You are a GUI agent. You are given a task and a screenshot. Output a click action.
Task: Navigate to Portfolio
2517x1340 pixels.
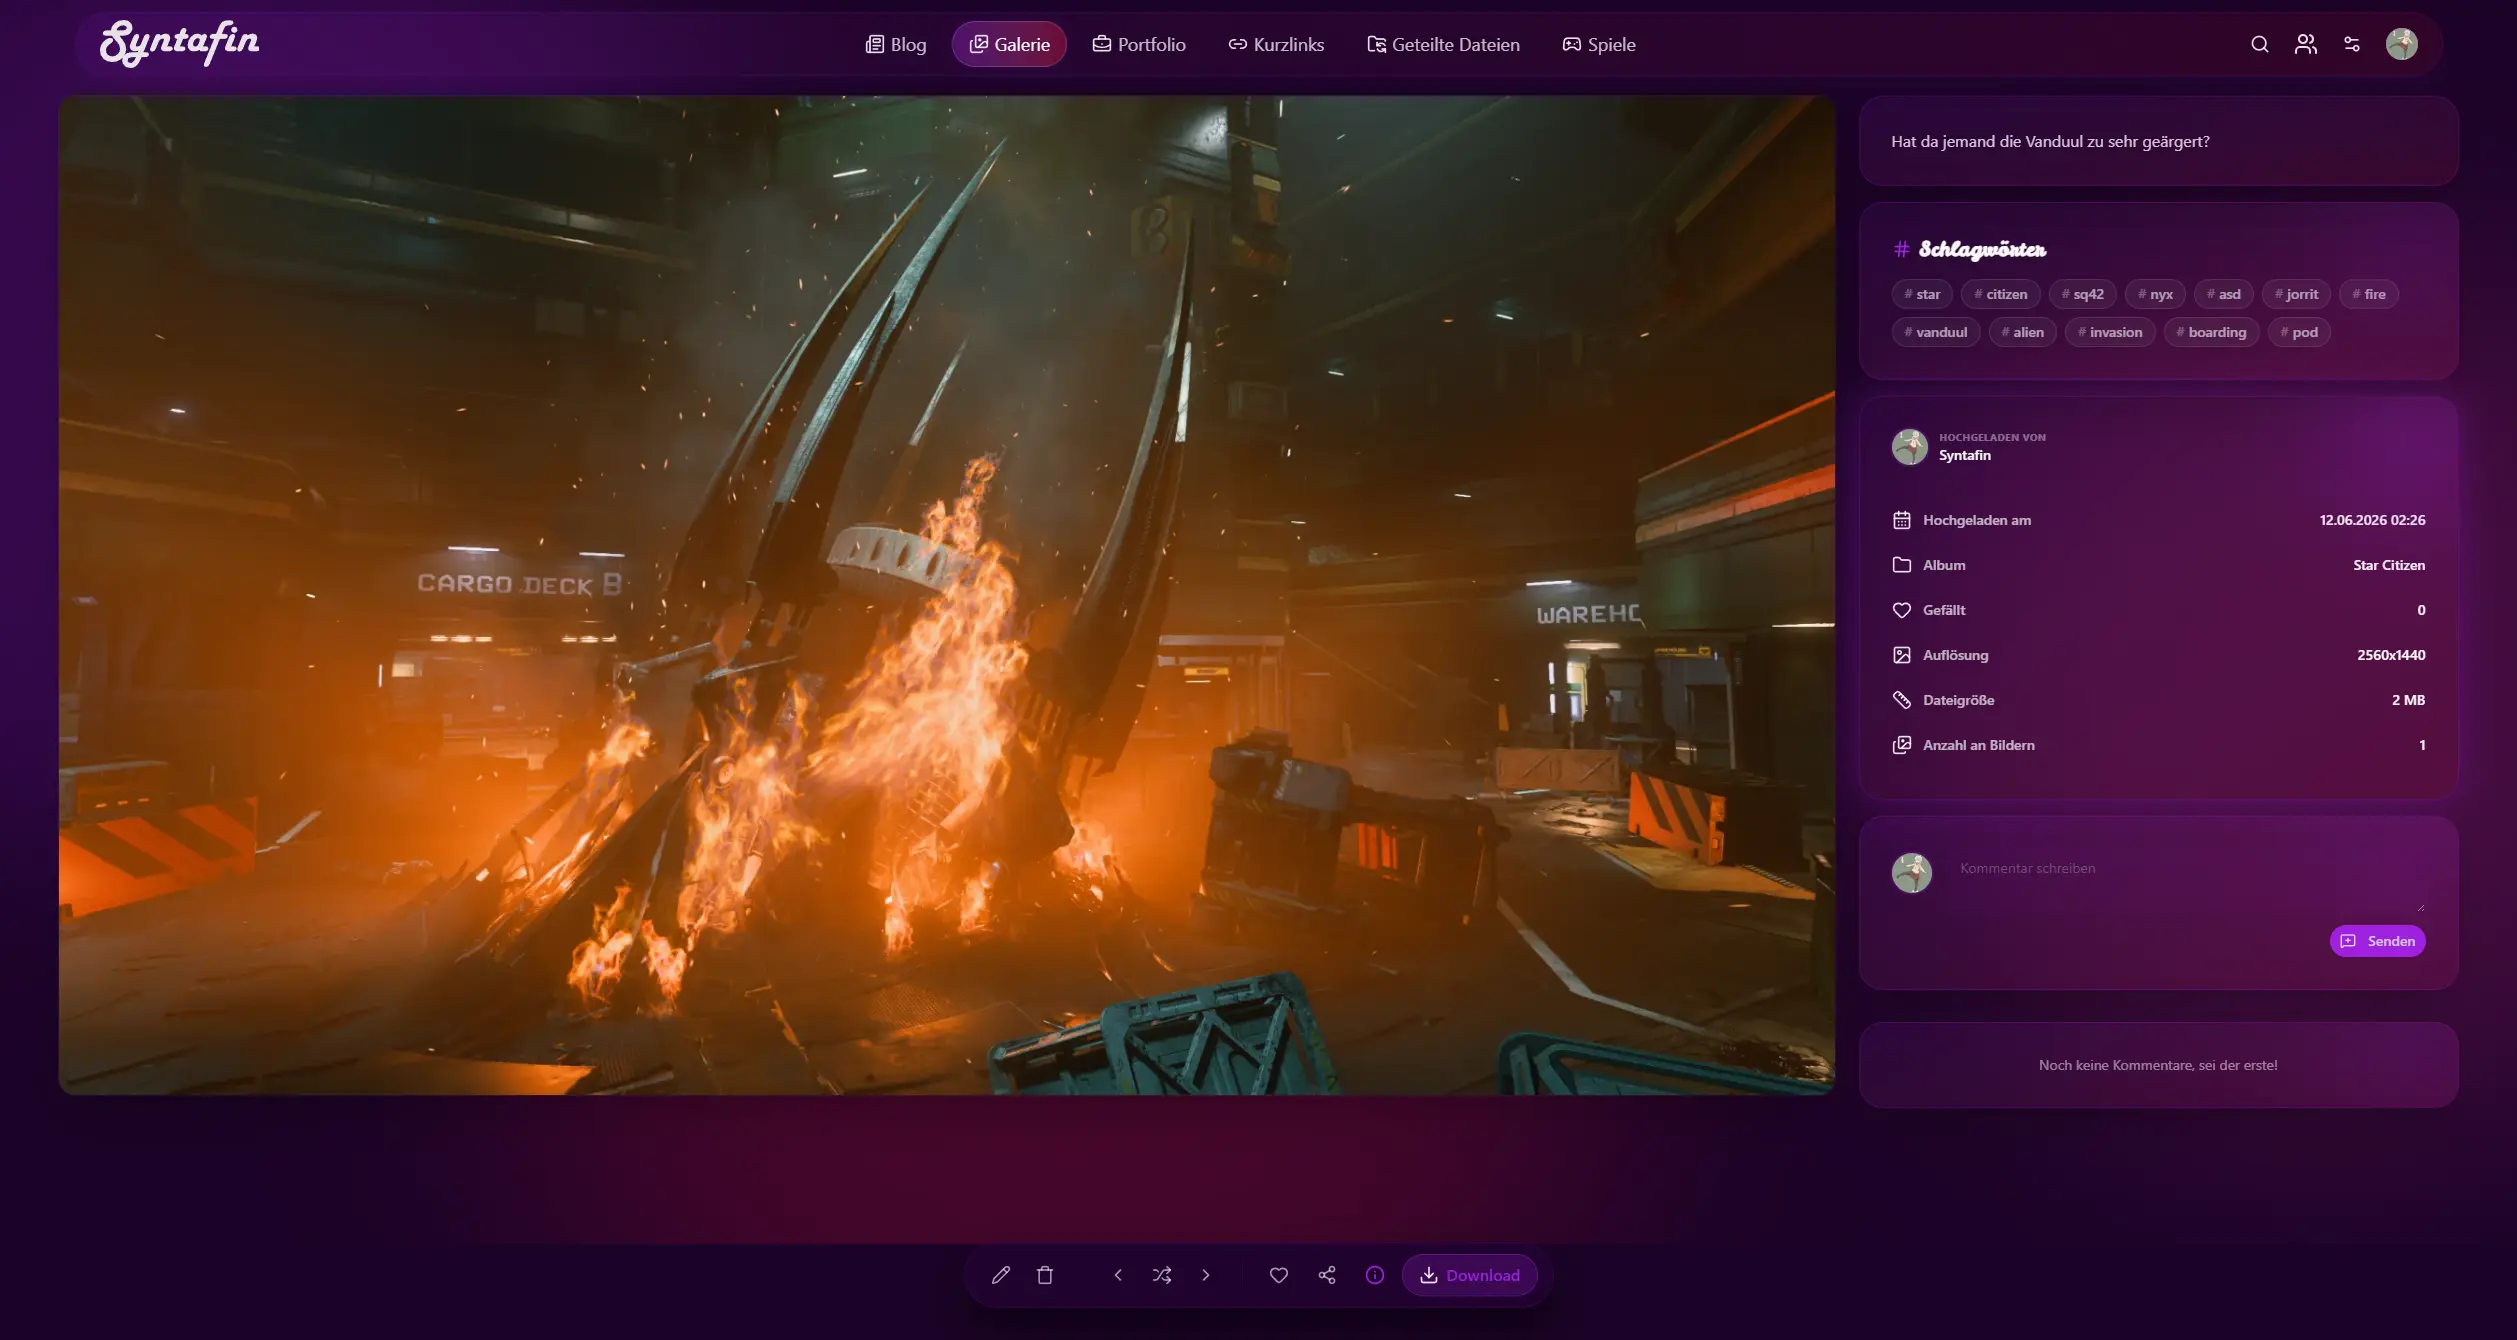pyautogui.click(x=1139, y=44)
